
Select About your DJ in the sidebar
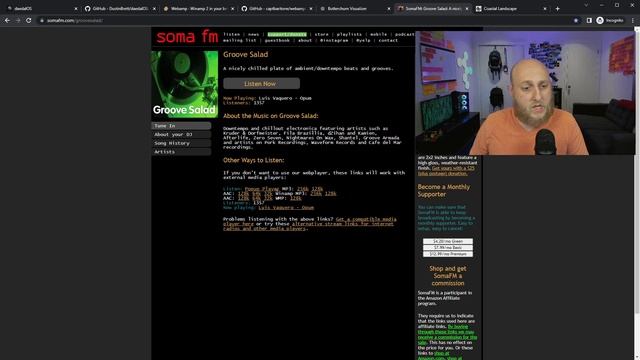pos(181,135)
